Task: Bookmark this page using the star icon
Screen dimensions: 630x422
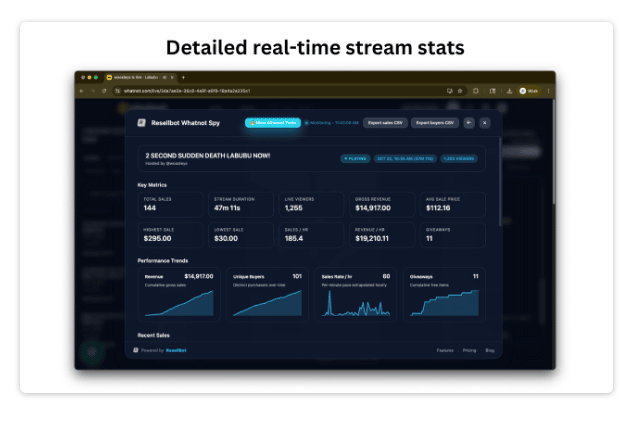Action: coord(461,90)
